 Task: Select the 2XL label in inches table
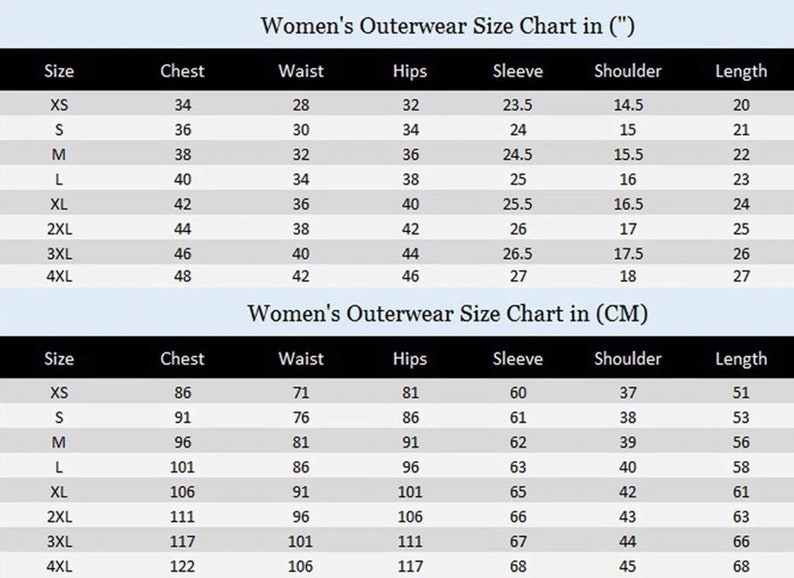pos(59,229)
